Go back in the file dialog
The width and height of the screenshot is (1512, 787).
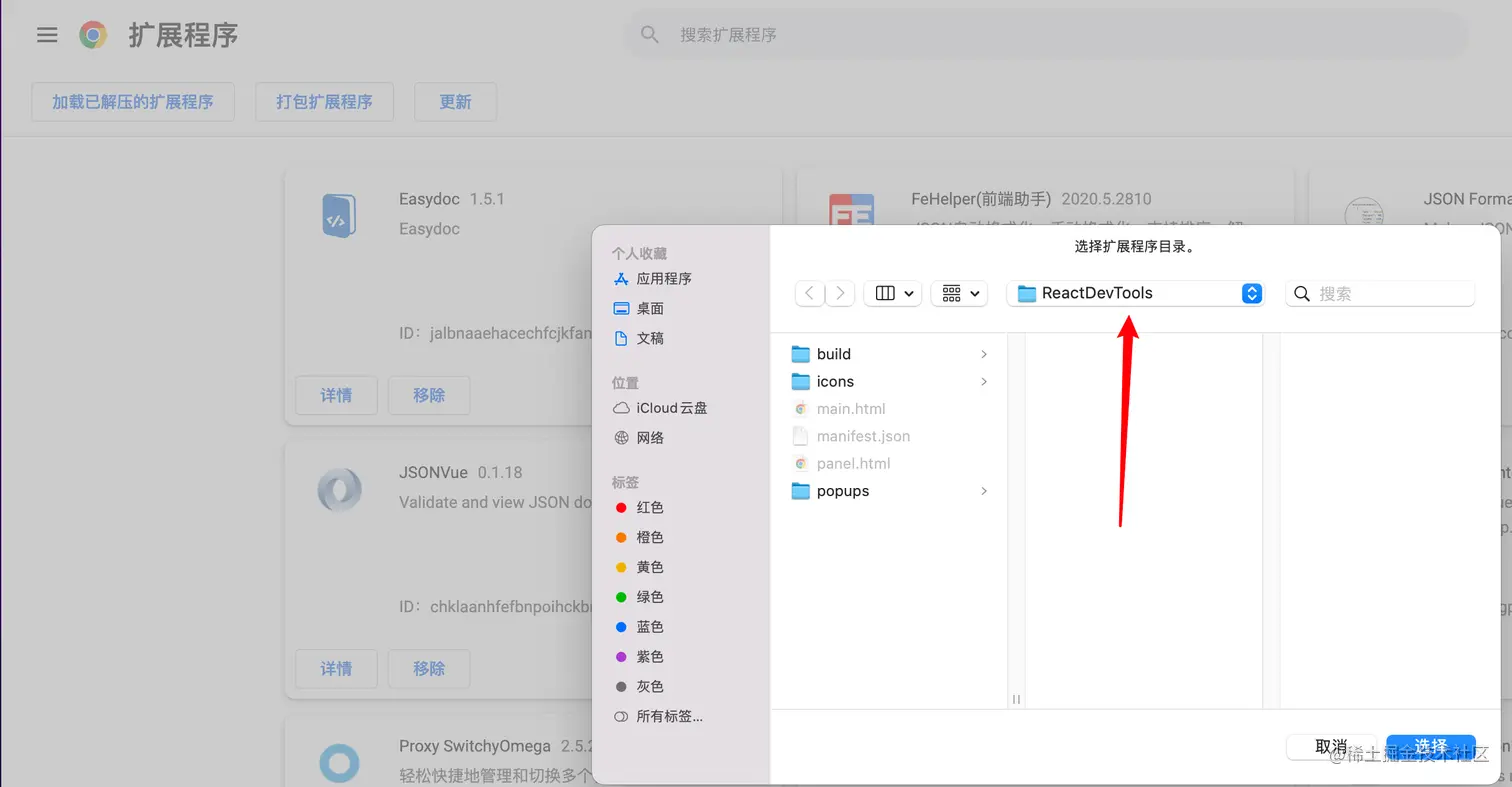click(810, 293)
